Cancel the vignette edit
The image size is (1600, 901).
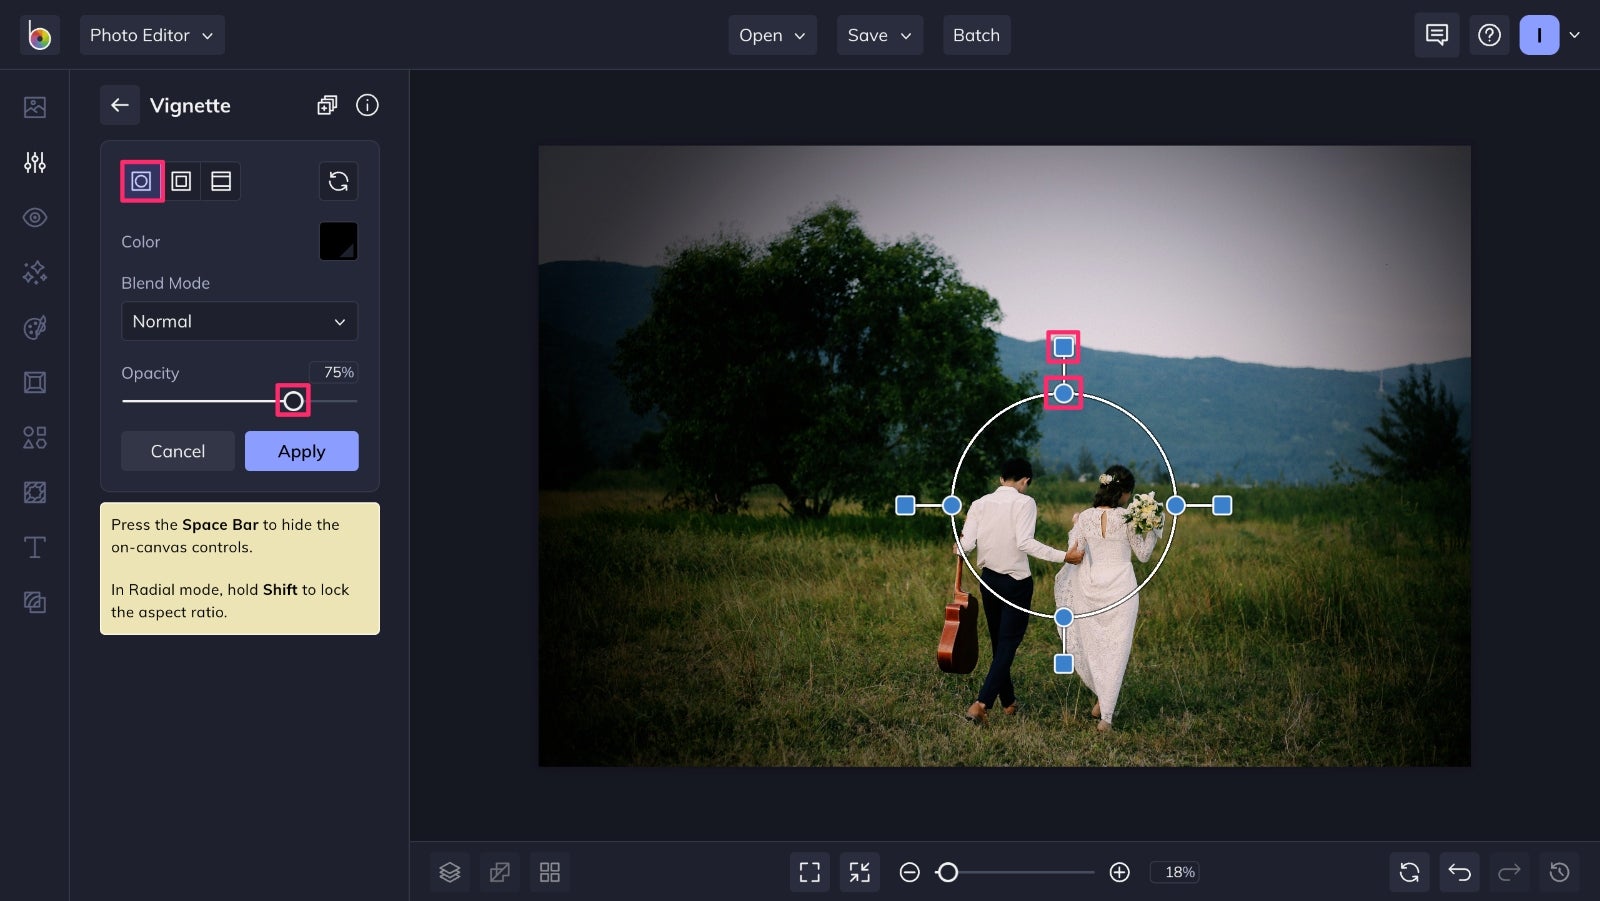pos(178,451)
